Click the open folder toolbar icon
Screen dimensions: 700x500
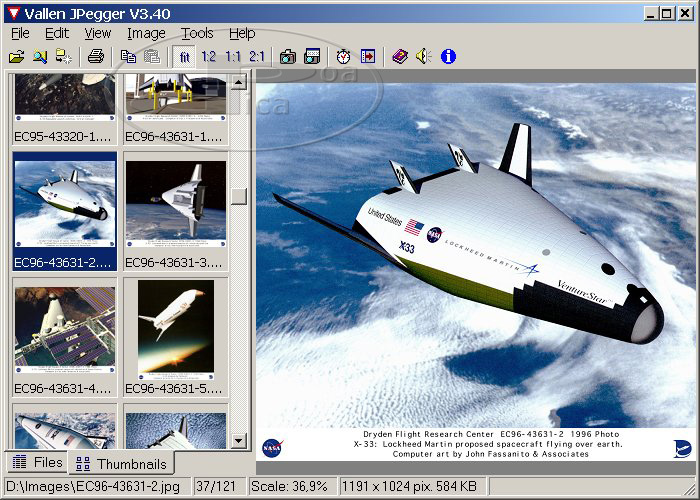pos(17,56)
